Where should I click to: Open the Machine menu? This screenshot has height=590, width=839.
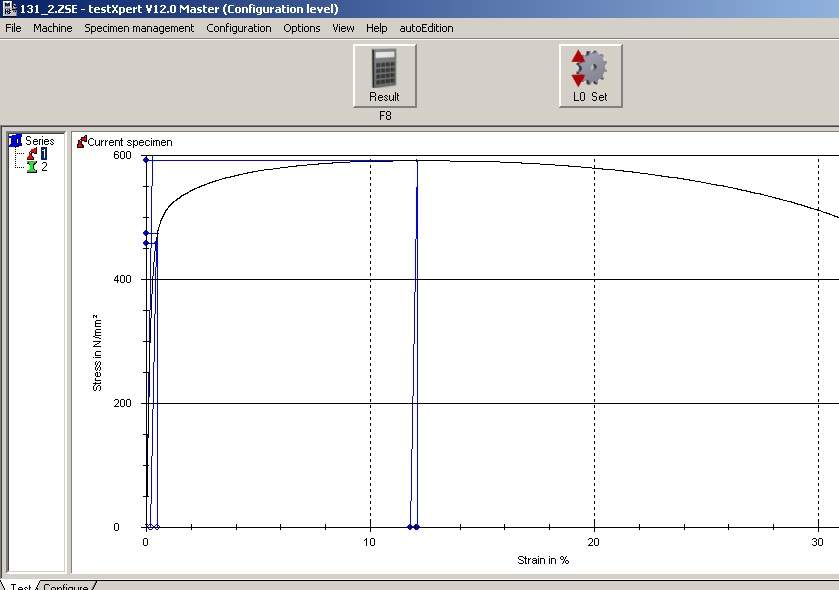(x=52, y=28)
